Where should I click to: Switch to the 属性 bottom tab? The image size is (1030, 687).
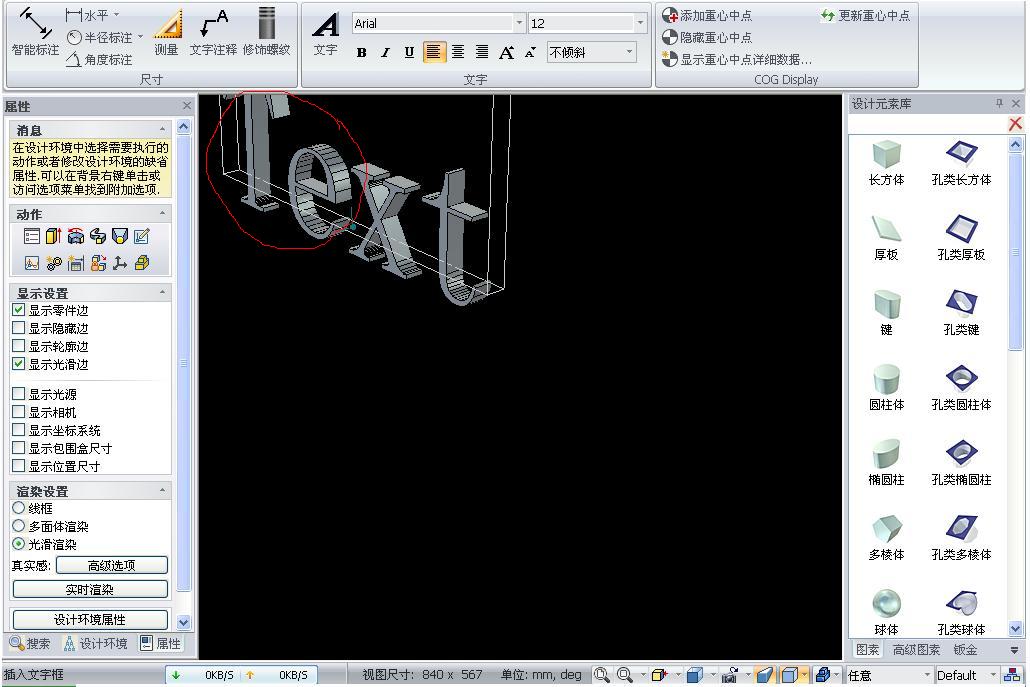tap(160, 643)
